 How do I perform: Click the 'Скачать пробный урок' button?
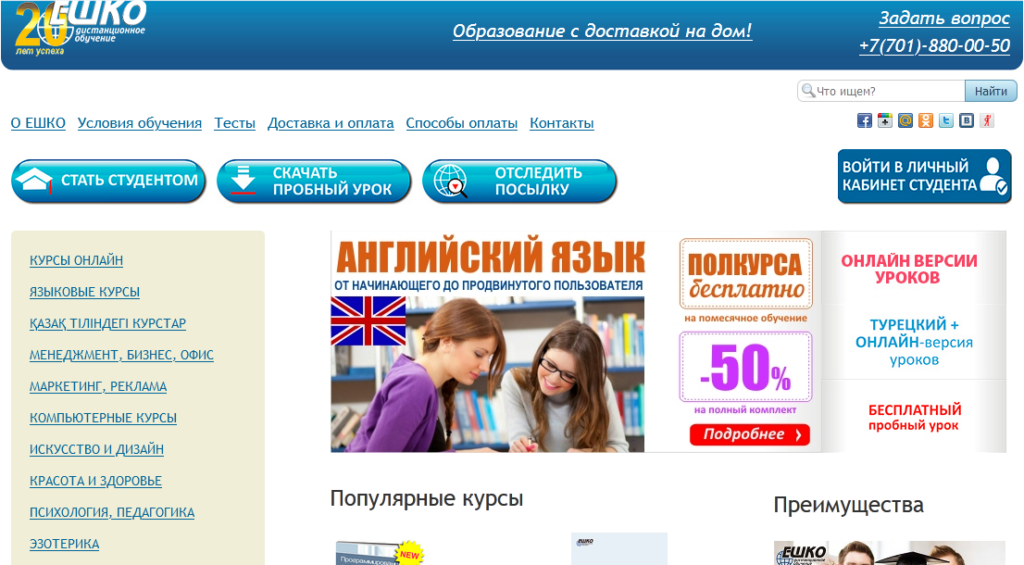coord(314,181)
